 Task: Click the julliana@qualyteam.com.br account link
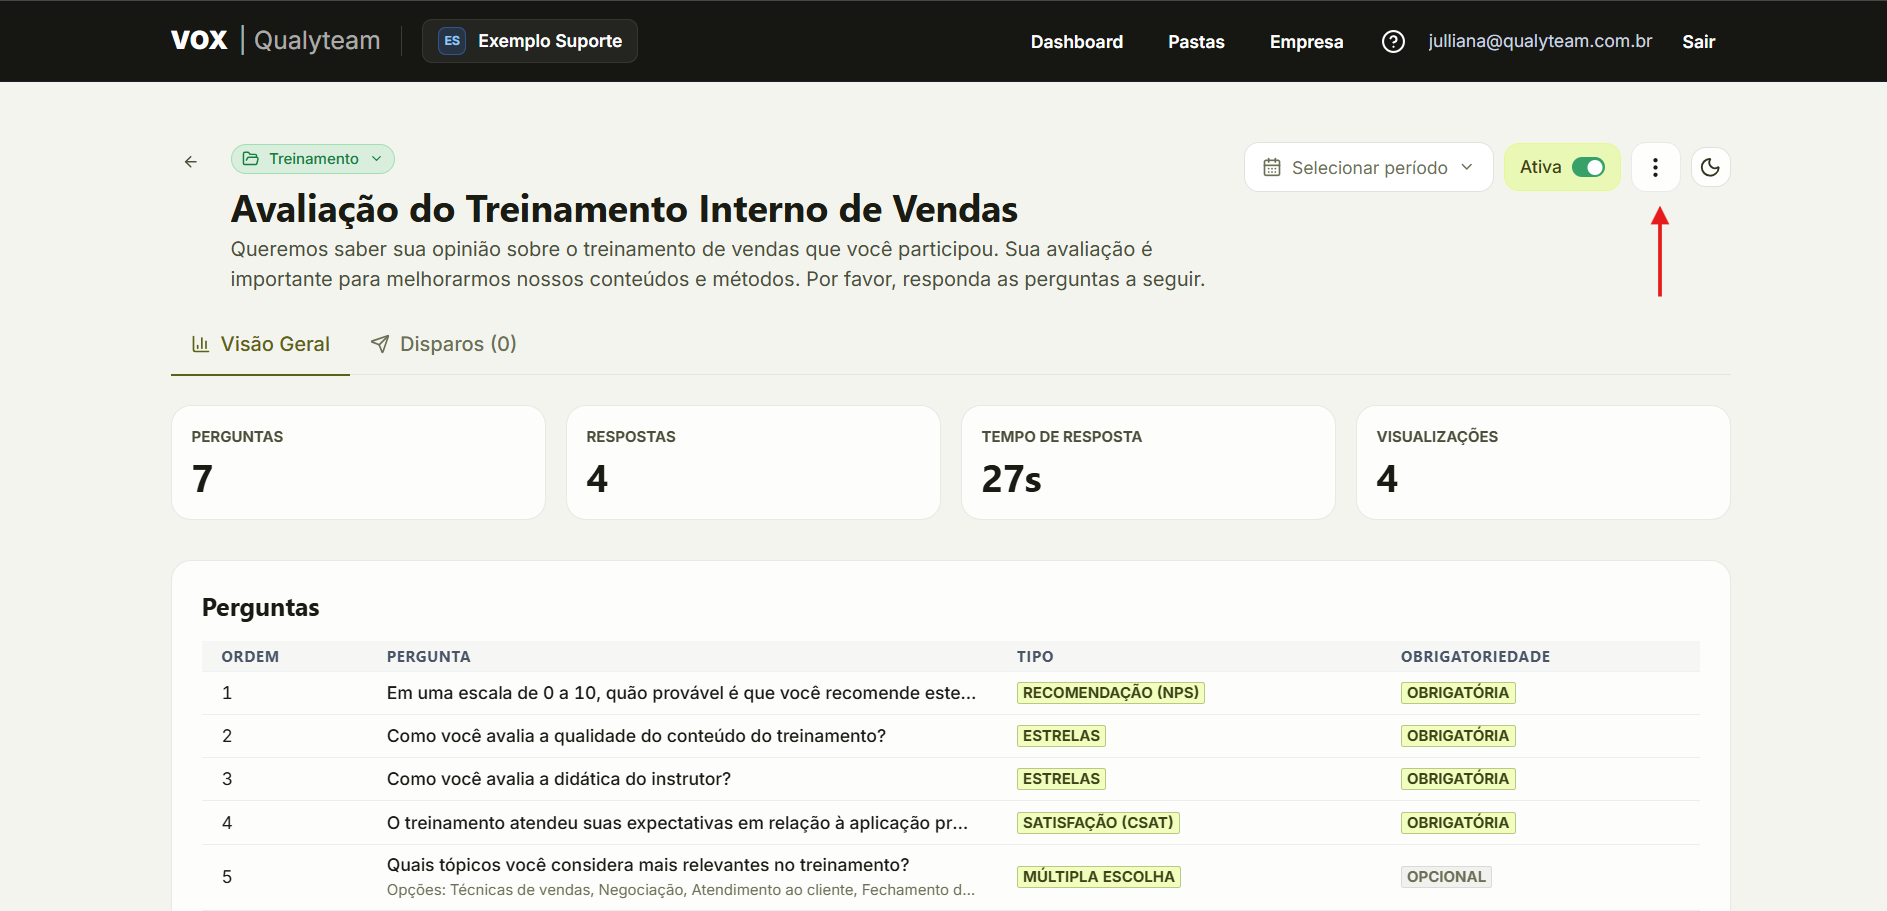pyautogui.click(x=1540, y=41)
